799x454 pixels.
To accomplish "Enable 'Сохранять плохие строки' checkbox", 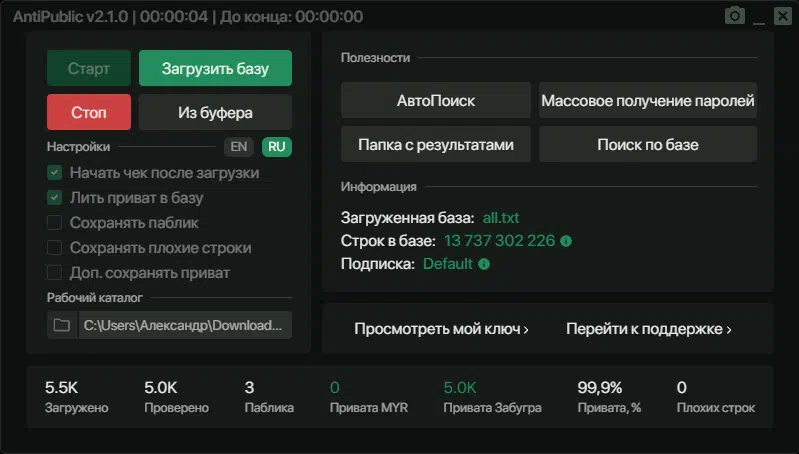I will [x=55, y=248].
